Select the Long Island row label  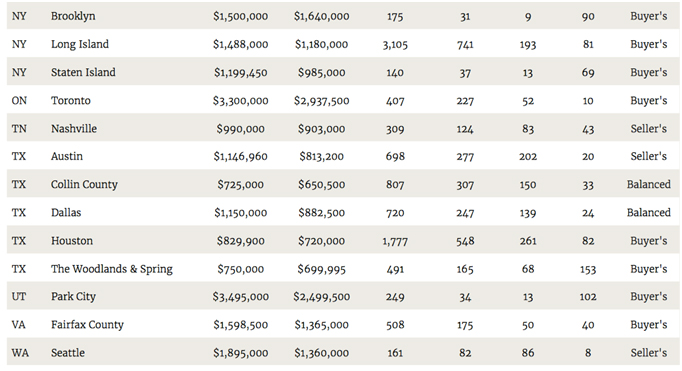[80, 44]
